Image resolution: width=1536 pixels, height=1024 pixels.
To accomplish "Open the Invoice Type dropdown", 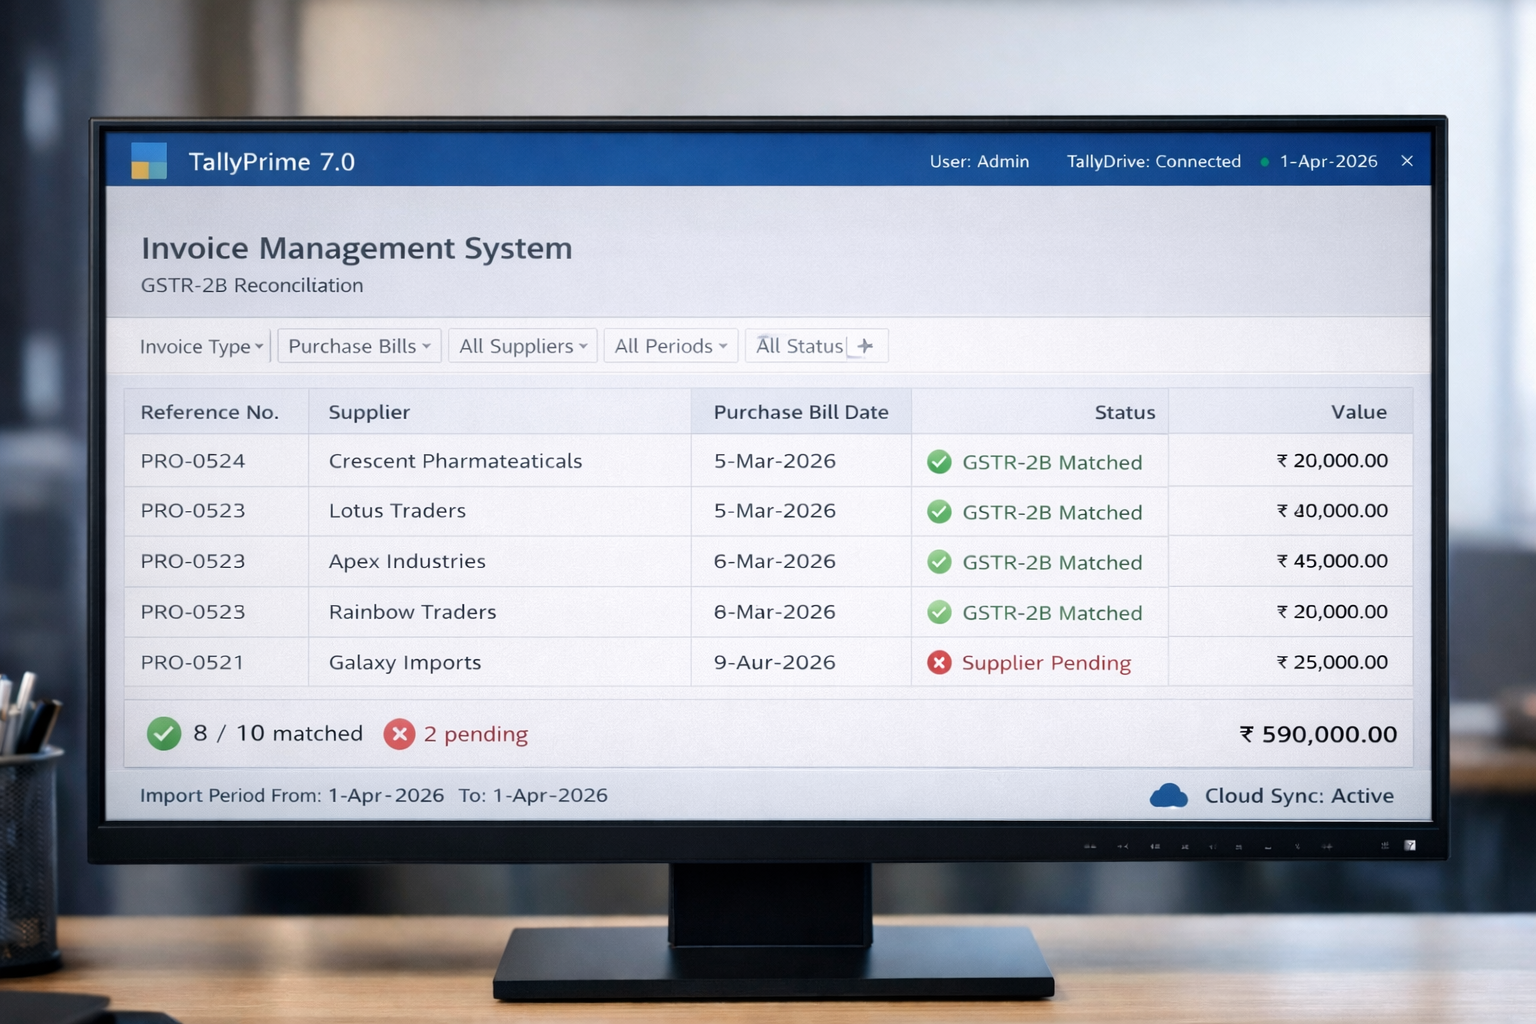I will click(x=201, y=346).
